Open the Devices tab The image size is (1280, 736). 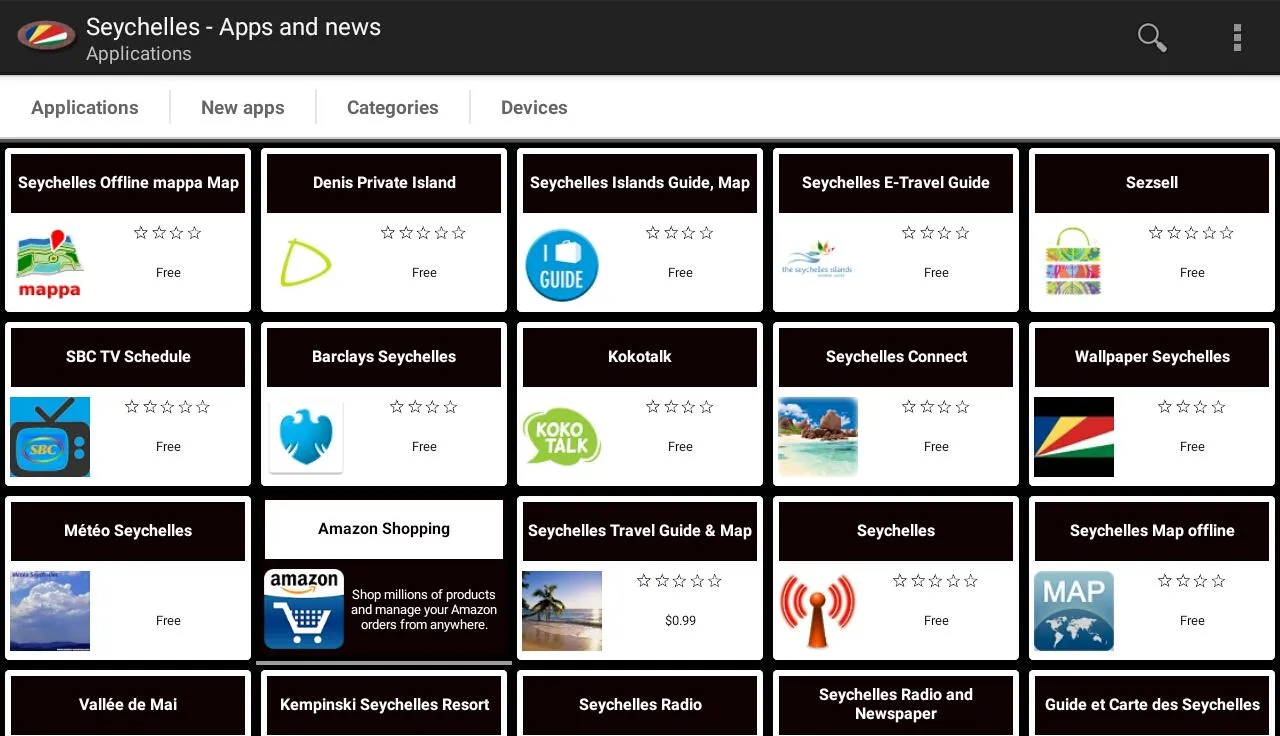[x=534, y=108]
